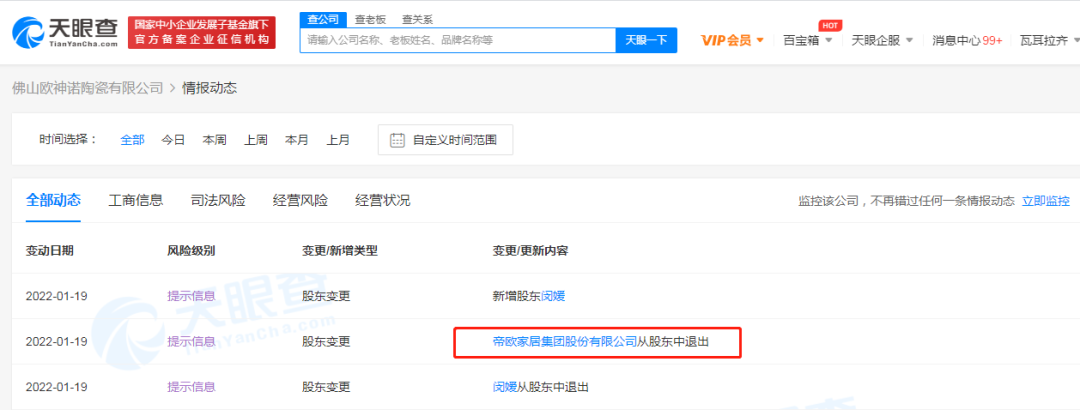
Task: Click the 天眼一下 search button
Action: [x=646, y=40]
